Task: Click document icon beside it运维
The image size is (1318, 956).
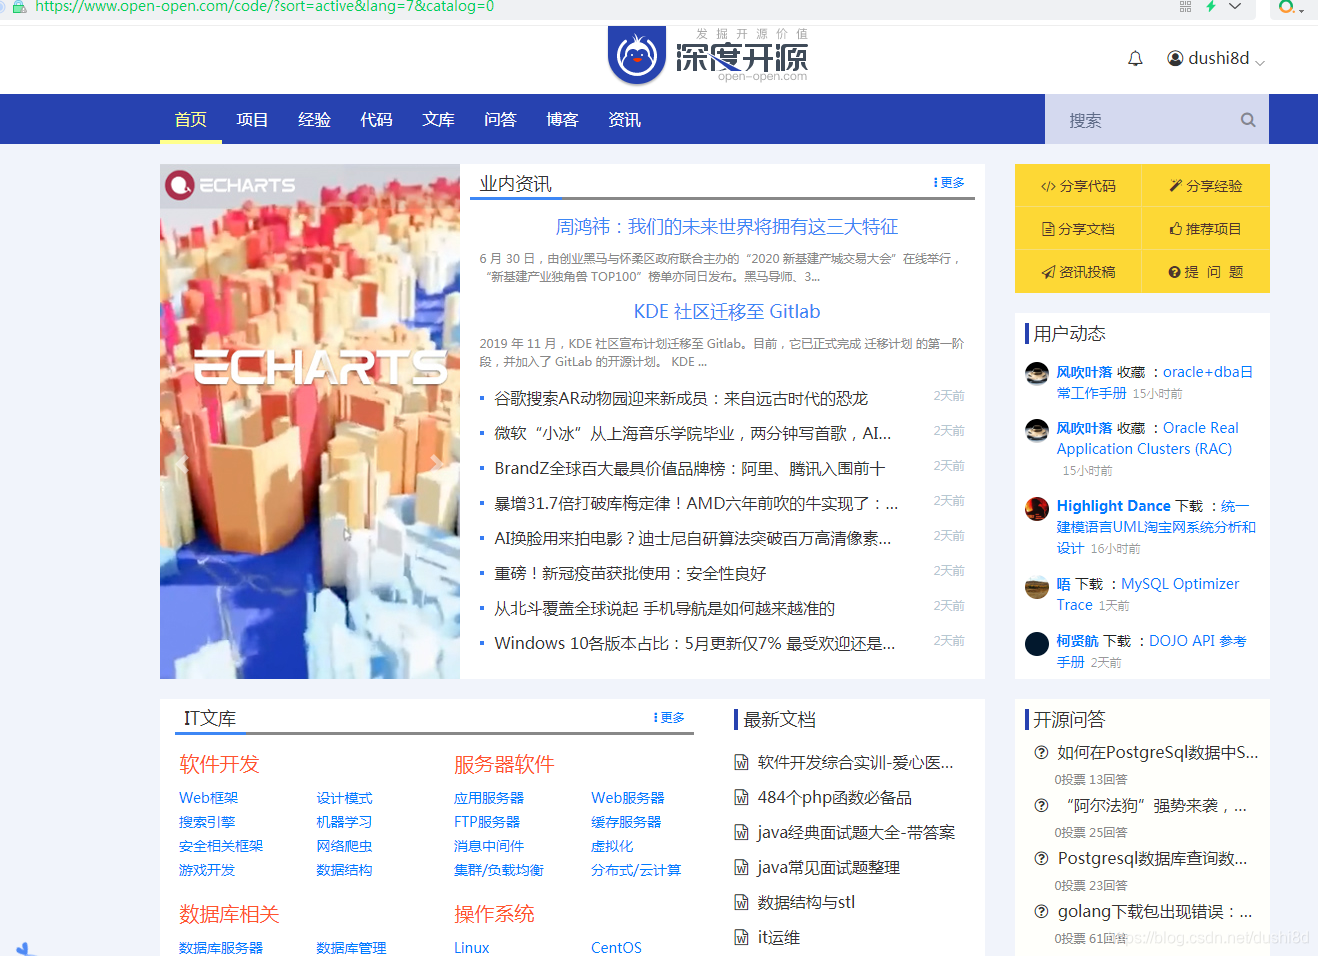Action: pyautogui.click(x=742, y=938)
